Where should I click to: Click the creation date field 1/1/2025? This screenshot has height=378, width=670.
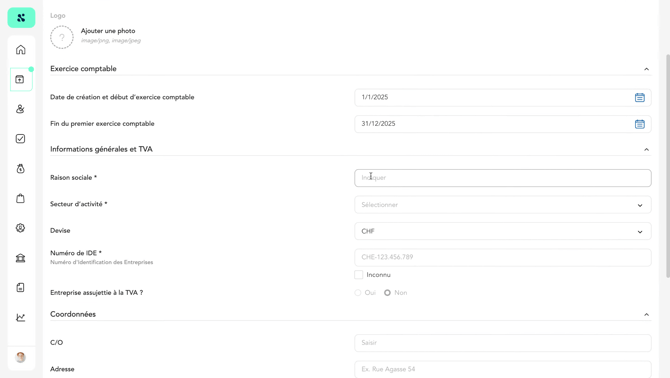[502, 98]
